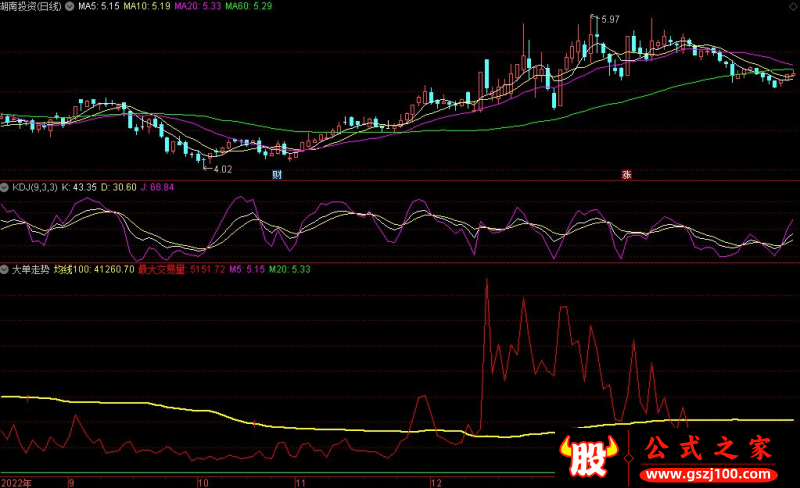
Task: Click the 涨 event marker
Action: click(627, 175)
